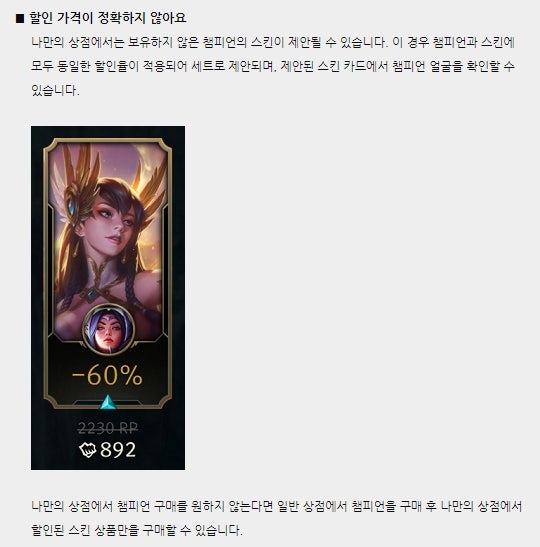This screenshot has height=547, width=540.
Task: Click the paragraph line starting 나만의 상점에서는 보유하지
Action: (273, 42)
